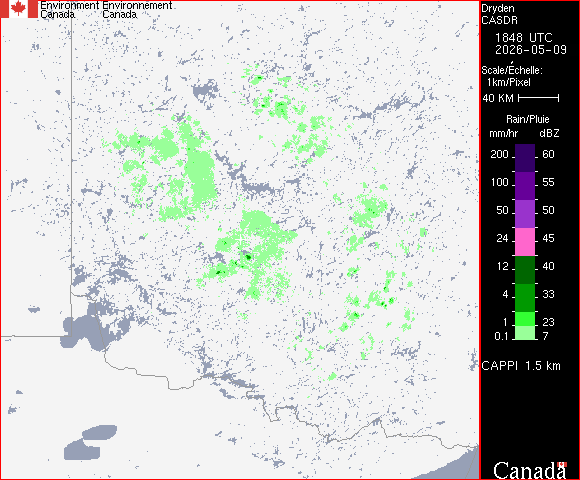The height and width of the screenshot is (480, 580).
Task: Select the 33 dBZ green swatch
Action: pos(525,298)
